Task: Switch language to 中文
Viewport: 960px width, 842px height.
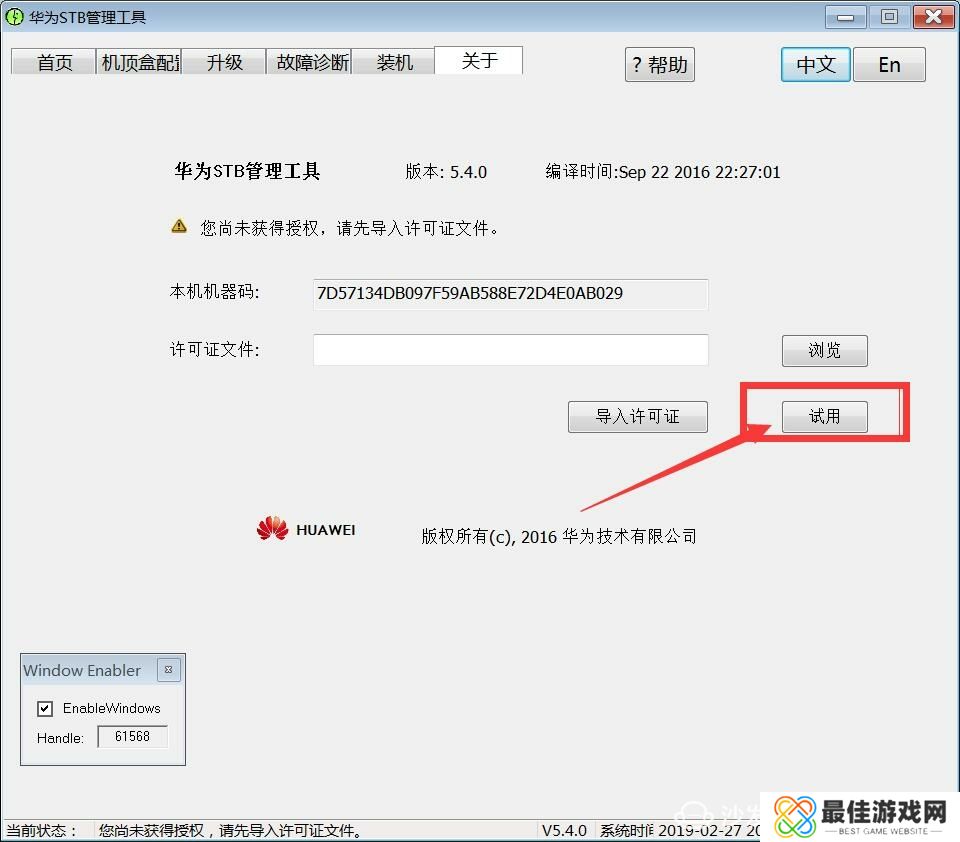Action: [815, 65]
